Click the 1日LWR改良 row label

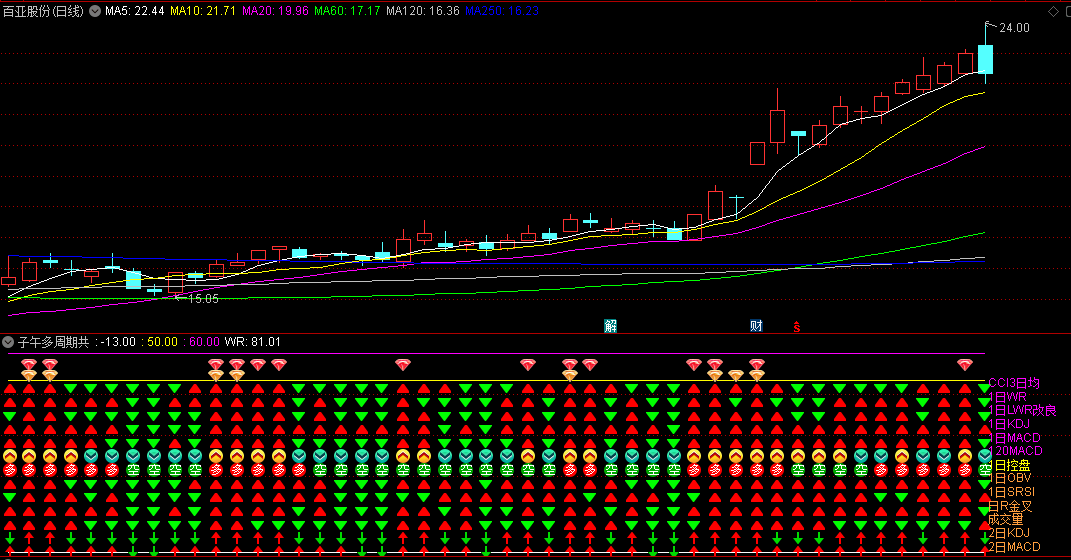click(x=1022, y=410)
